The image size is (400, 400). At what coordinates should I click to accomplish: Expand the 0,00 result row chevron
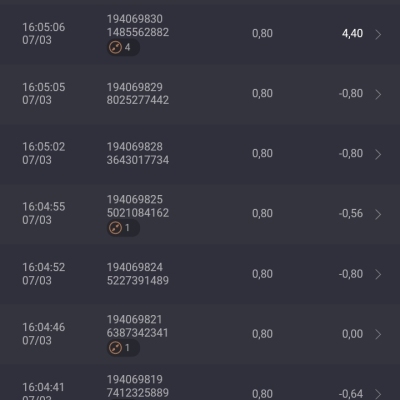pos(378,334)
